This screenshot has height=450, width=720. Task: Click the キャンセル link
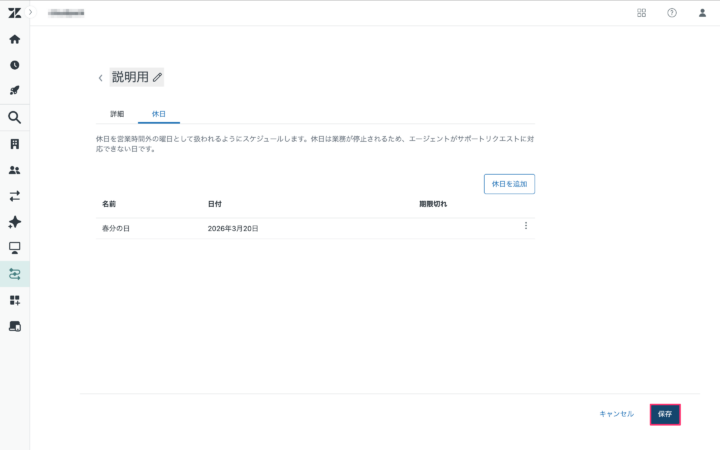[x=616, y=414]
